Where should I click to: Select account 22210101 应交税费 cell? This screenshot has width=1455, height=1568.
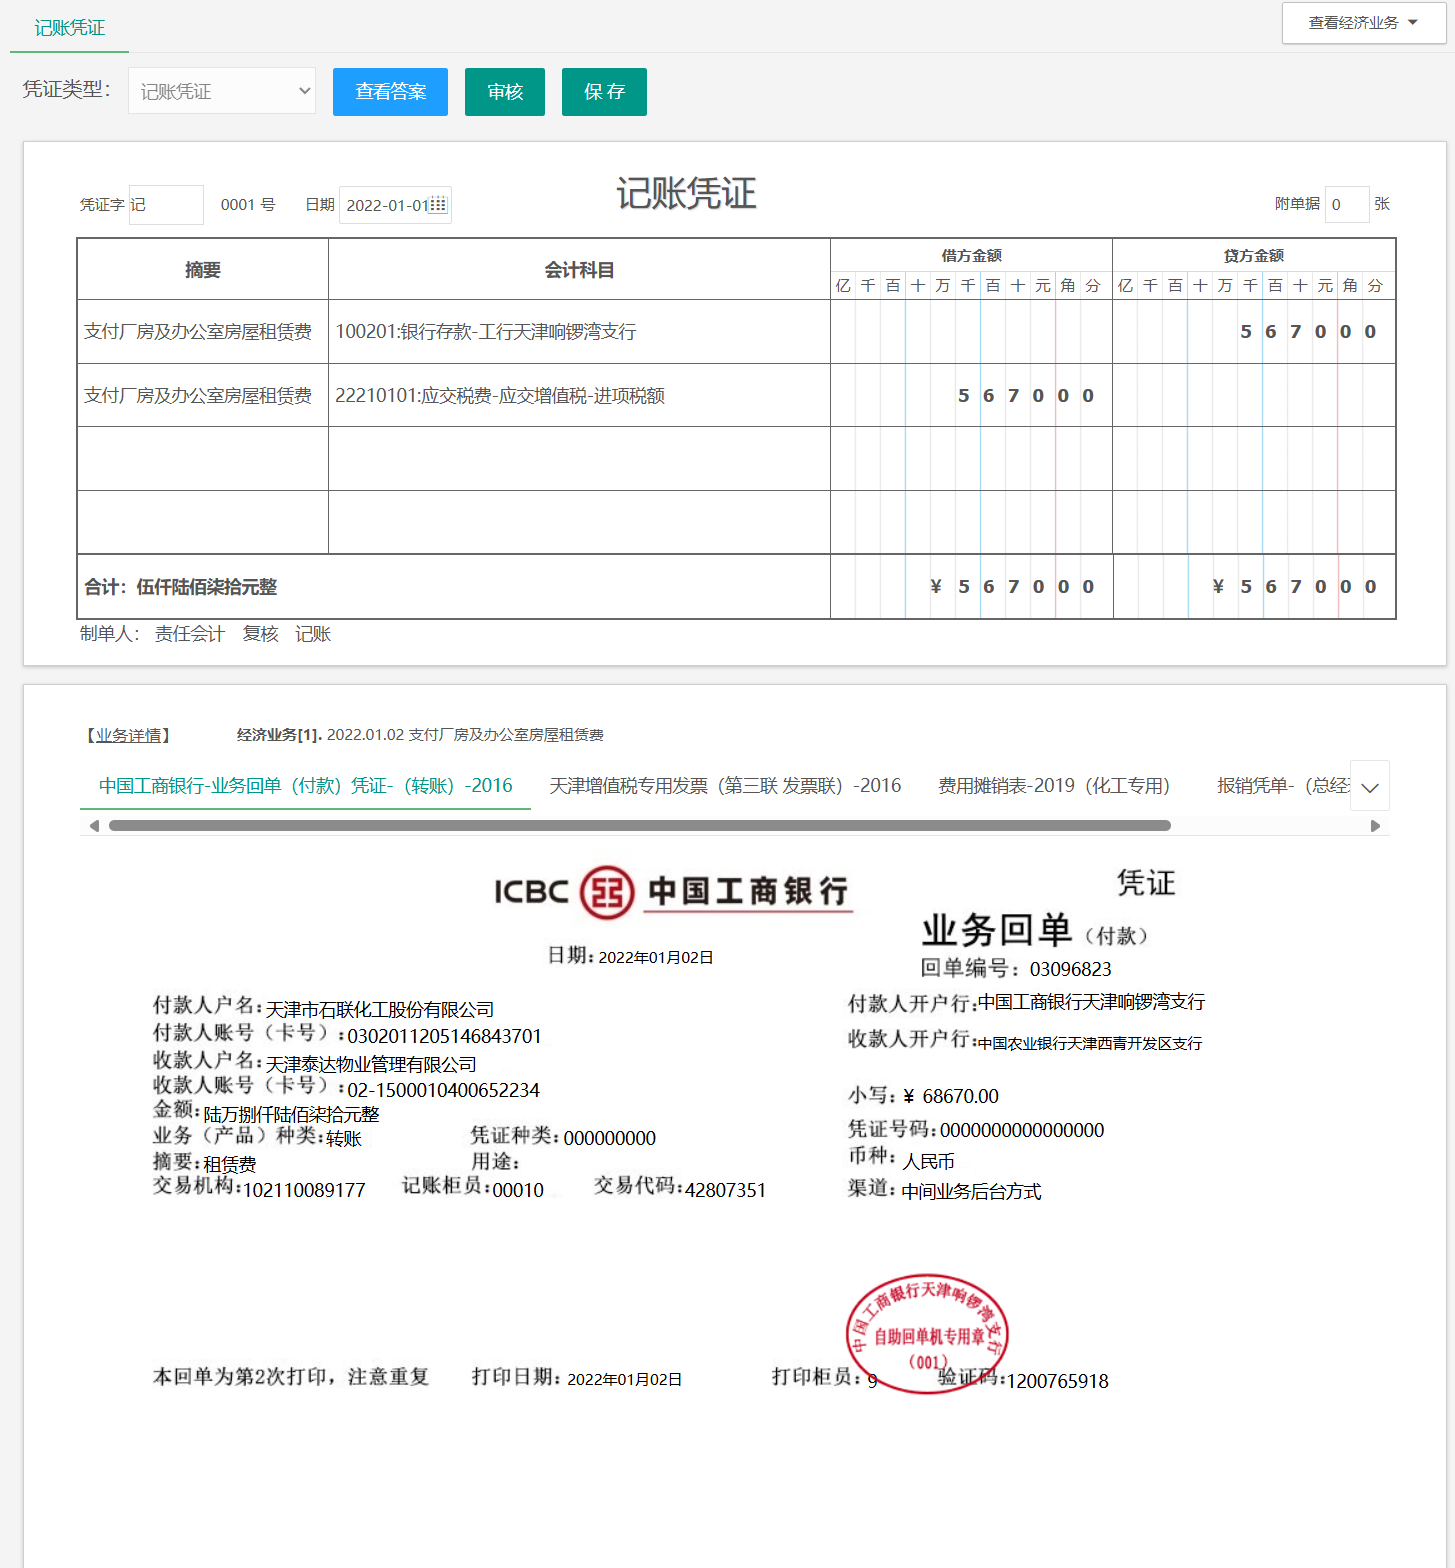click(x=579, y=396)
